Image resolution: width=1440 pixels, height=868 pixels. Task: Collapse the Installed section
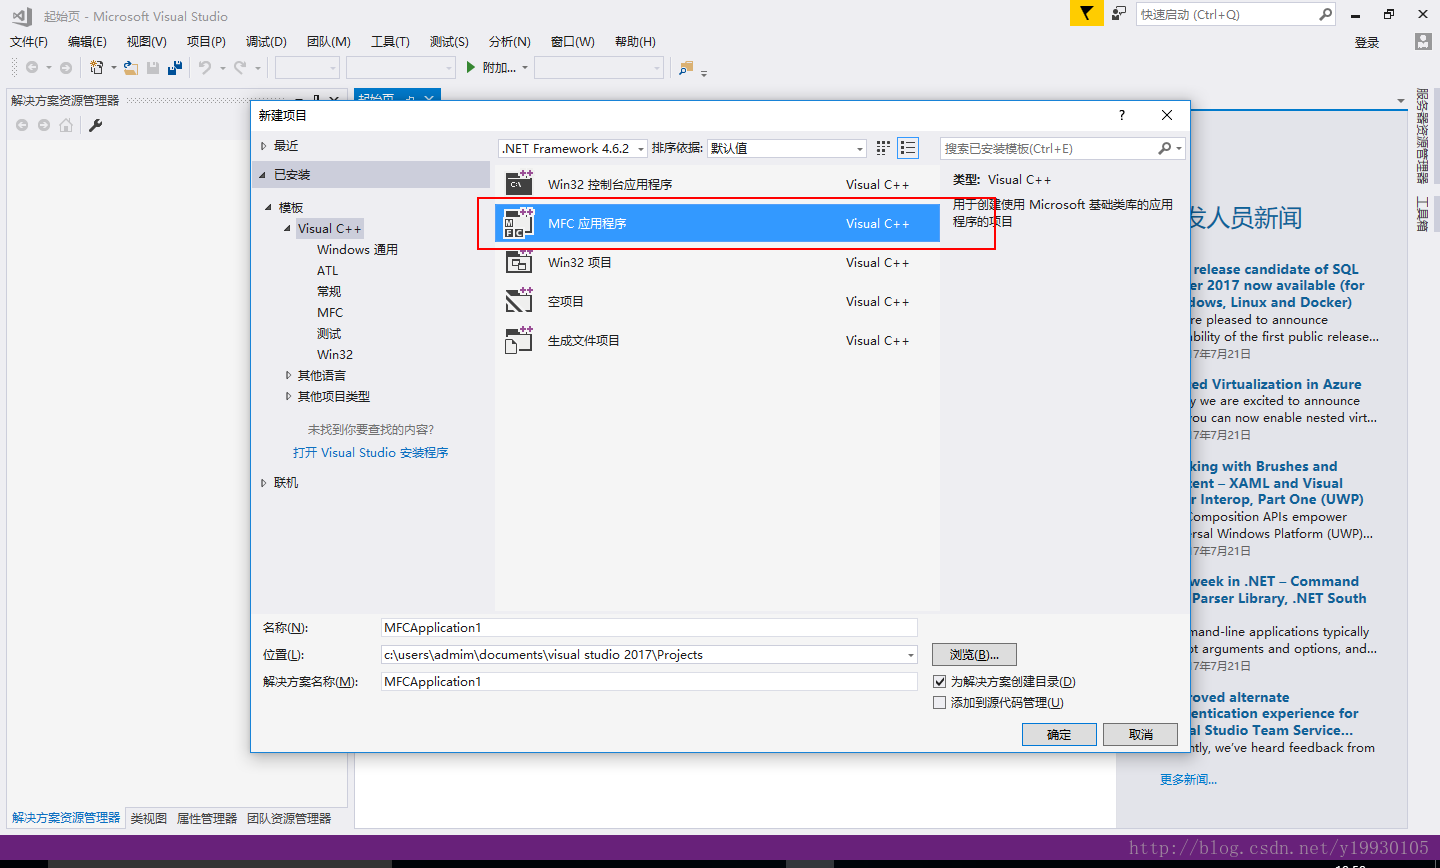pos(264,175)
